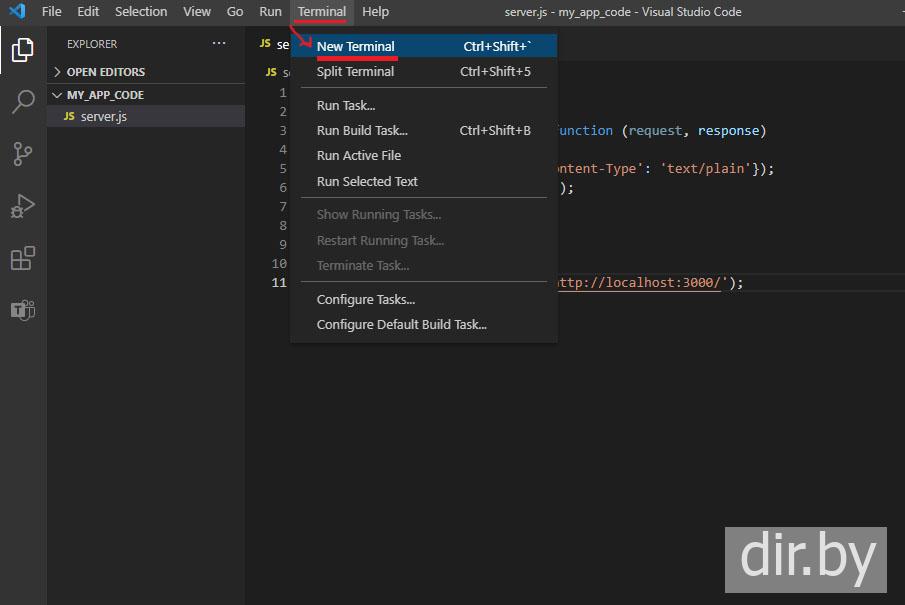Open the Extensions view icon
905x605 pixels.
(22, 258)
